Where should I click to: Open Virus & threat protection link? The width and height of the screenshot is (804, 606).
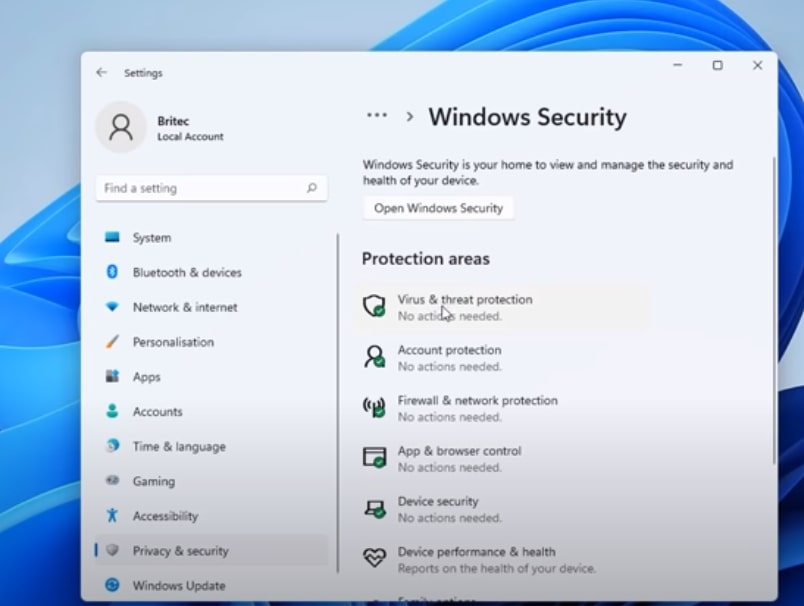pos(465,299)
